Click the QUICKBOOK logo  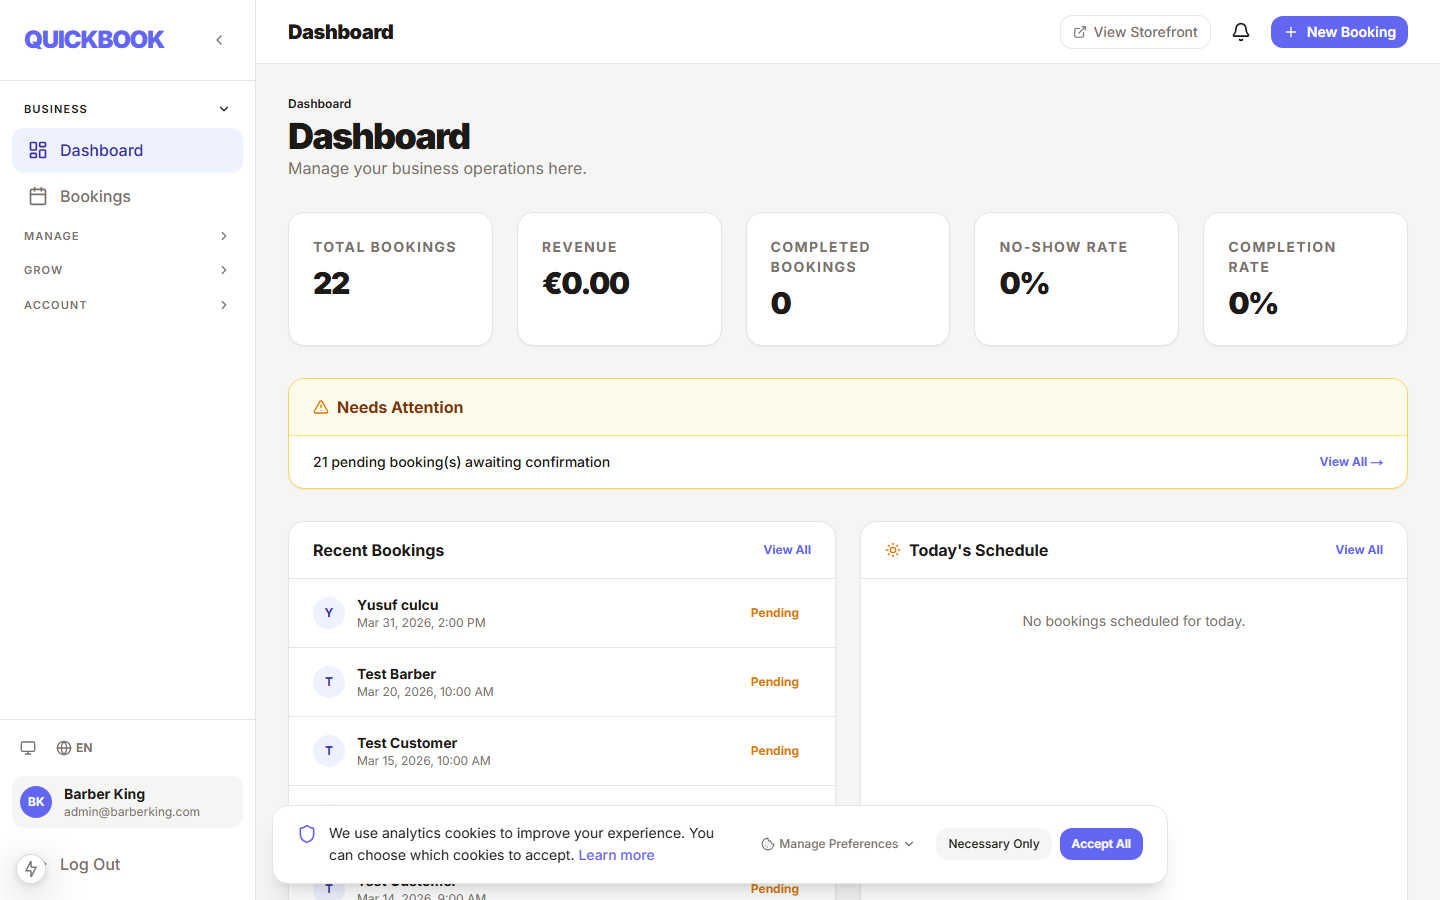coord(94,40)
